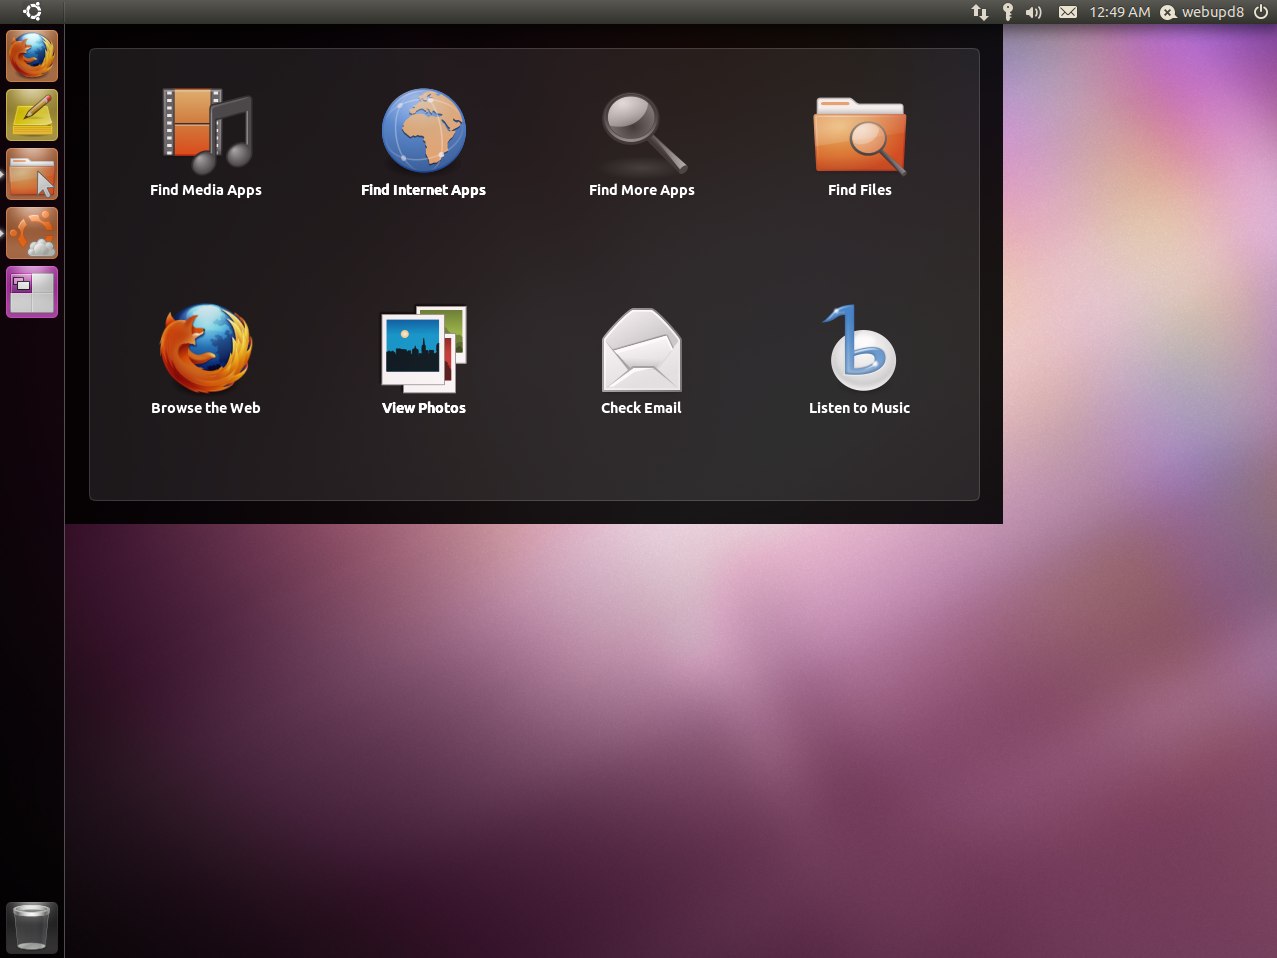Open Find Internet Apps globe icon

[x=424, y=131]
